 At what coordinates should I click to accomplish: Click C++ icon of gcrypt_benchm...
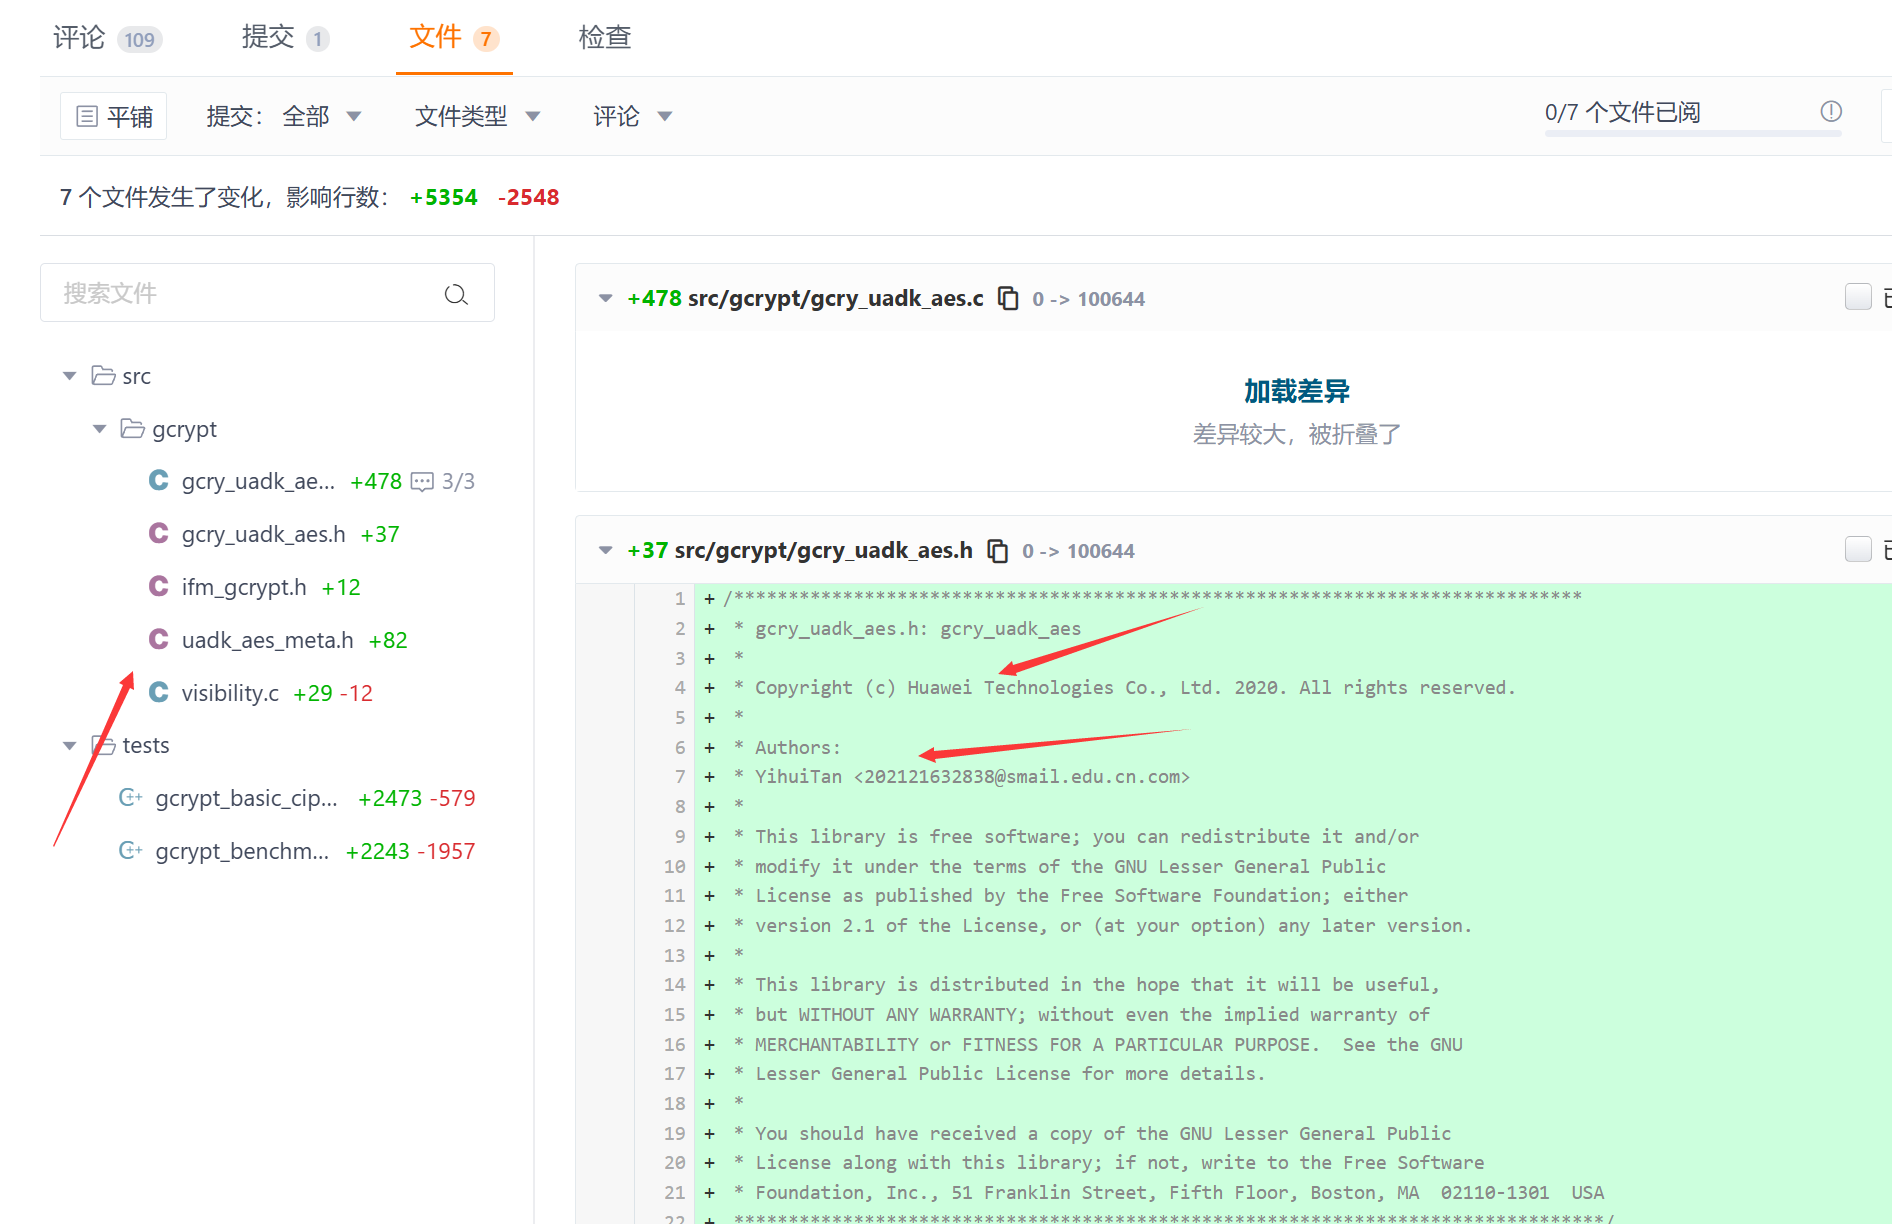pyautogui.click(x=131, y=850)
